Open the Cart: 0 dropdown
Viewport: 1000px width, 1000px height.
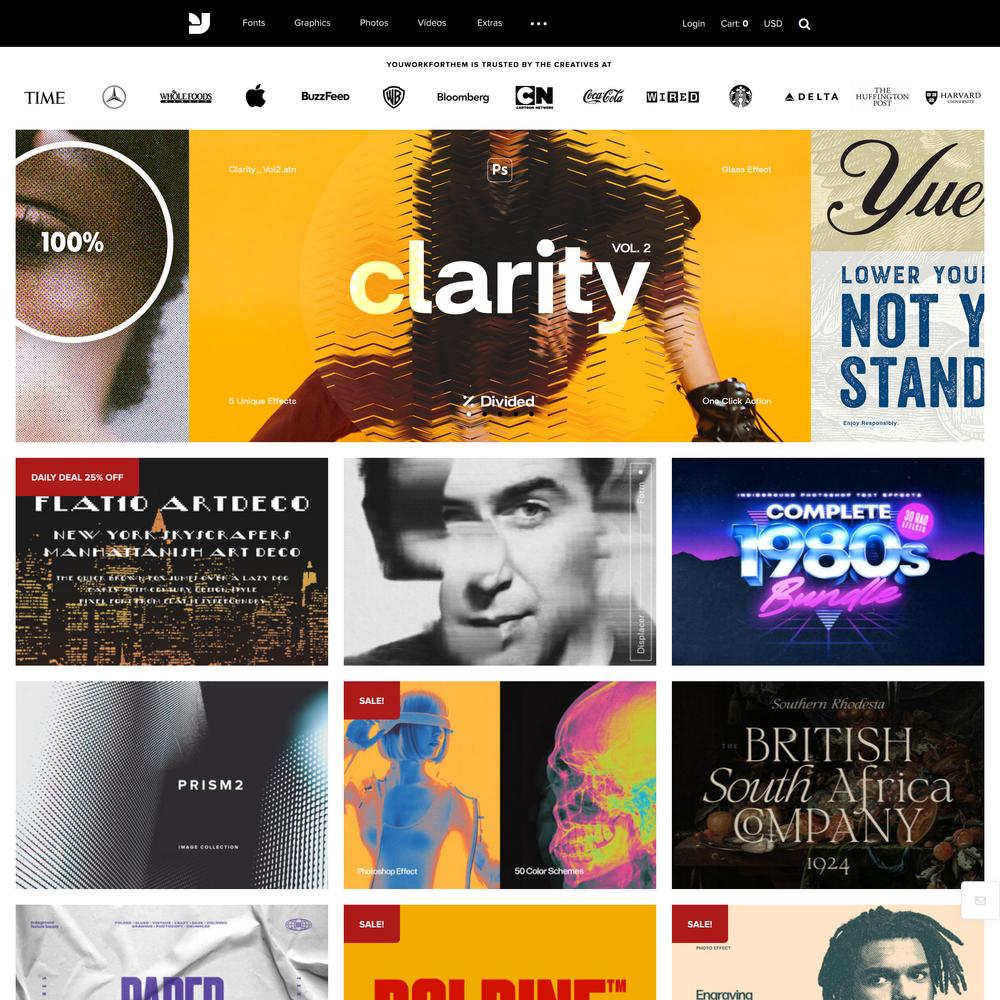[x=734, y=24]
